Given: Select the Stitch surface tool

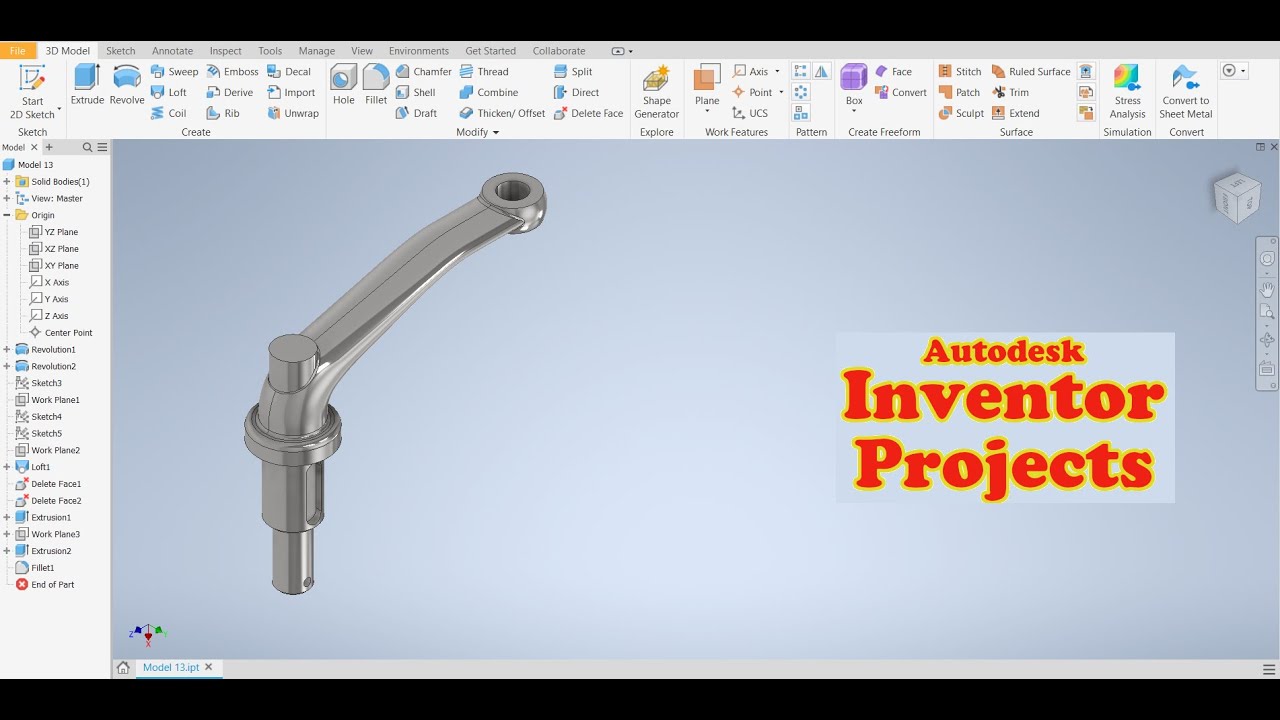Looking at the screenshot, I should 960,72.
